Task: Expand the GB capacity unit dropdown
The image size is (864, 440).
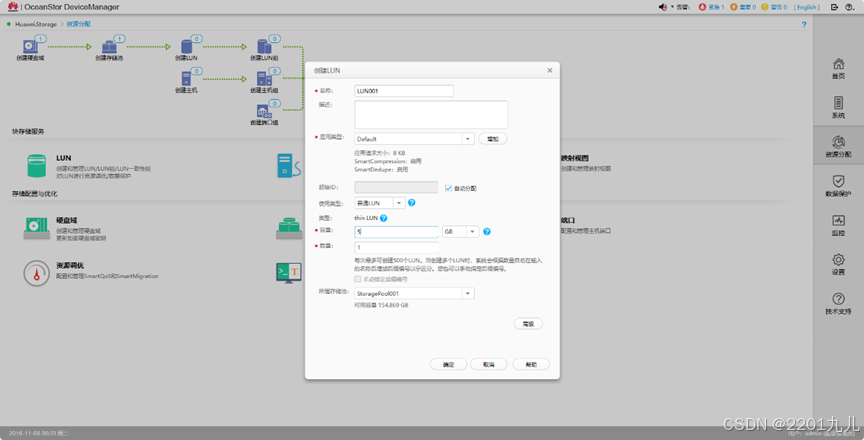Action: pos(472,232)
